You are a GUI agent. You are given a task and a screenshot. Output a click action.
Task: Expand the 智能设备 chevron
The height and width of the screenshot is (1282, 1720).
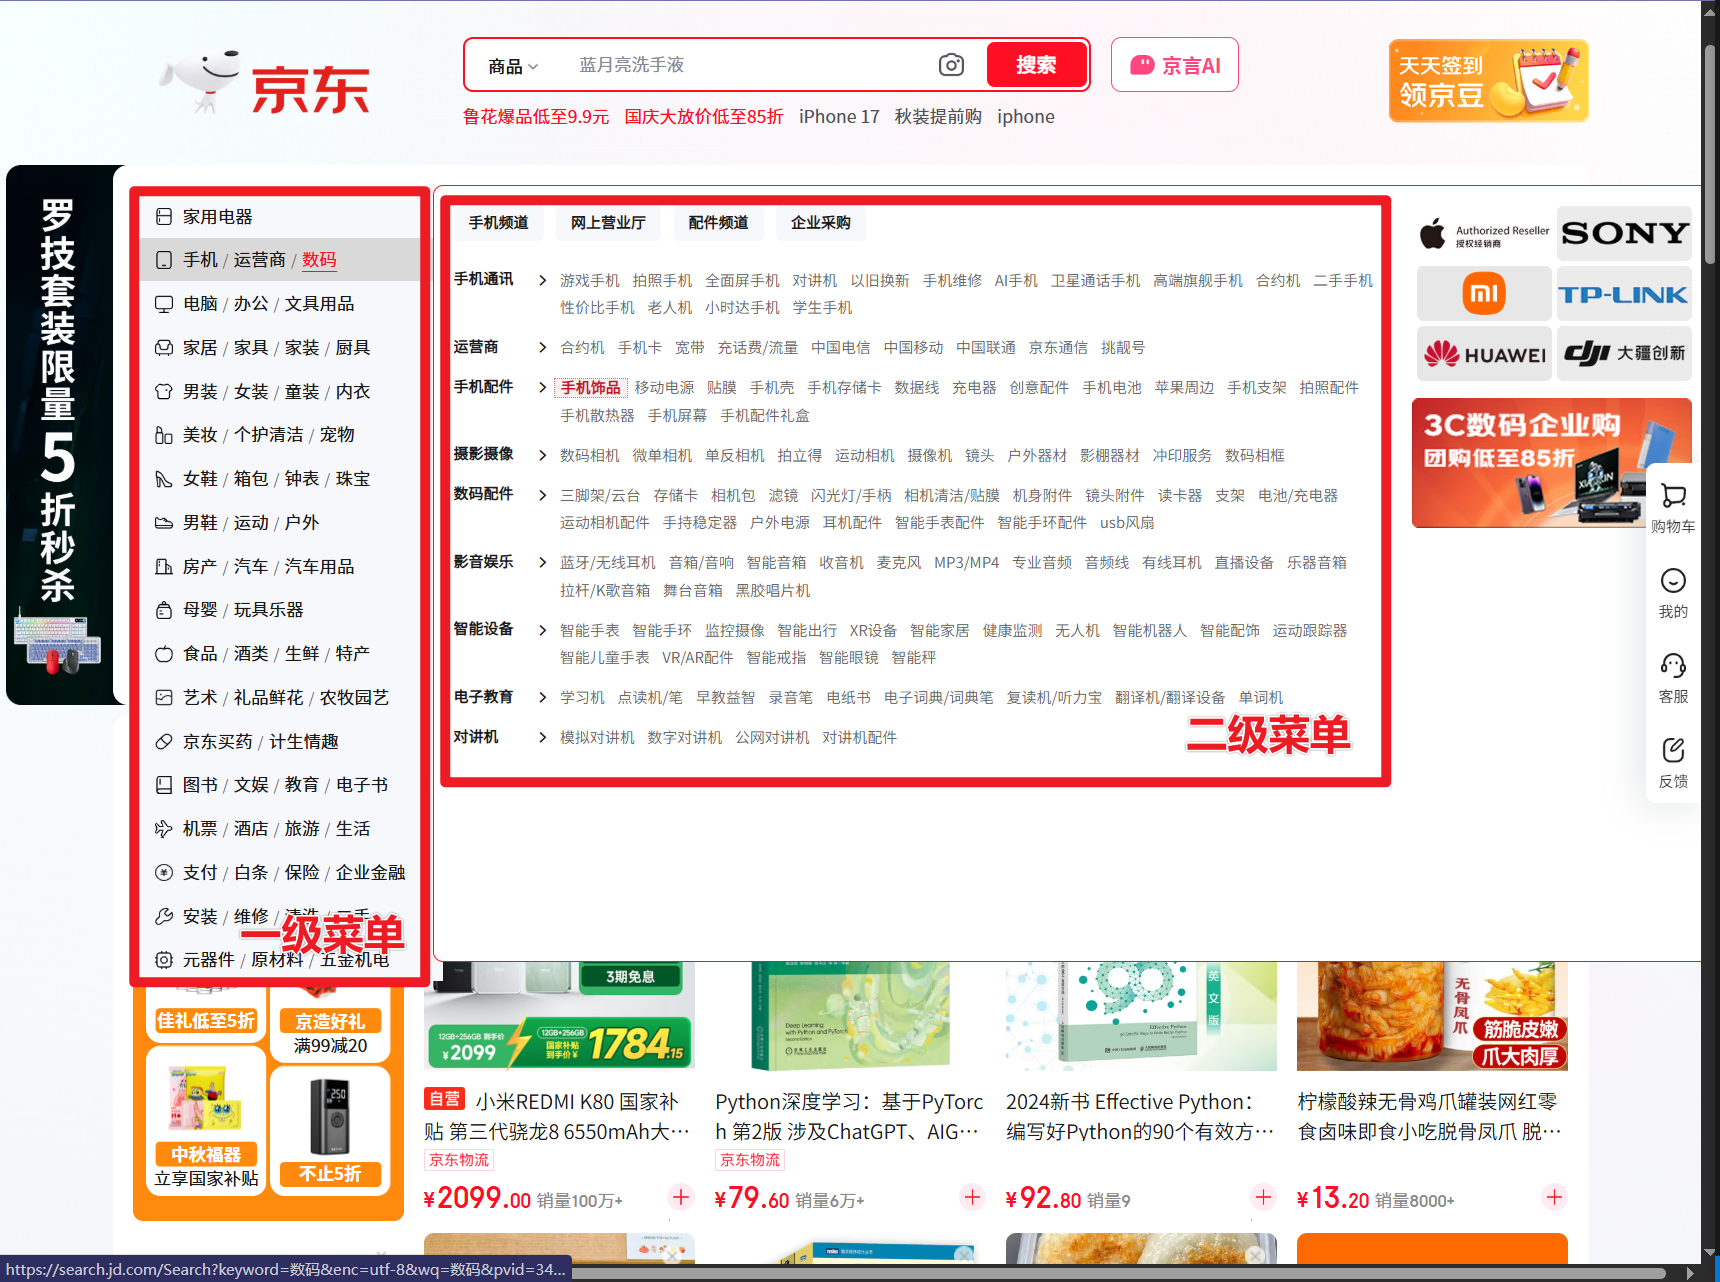pos(542,630)
